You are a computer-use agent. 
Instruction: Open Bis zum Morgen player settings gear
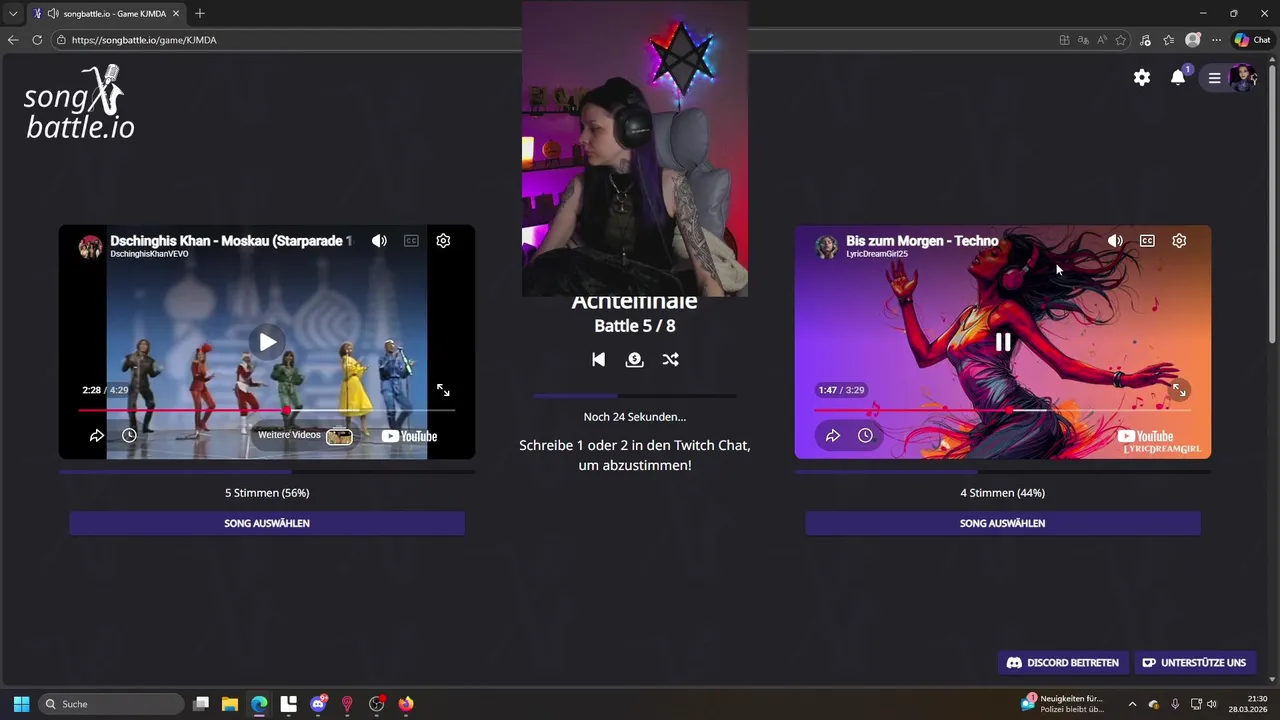(x=1179, y=241)
